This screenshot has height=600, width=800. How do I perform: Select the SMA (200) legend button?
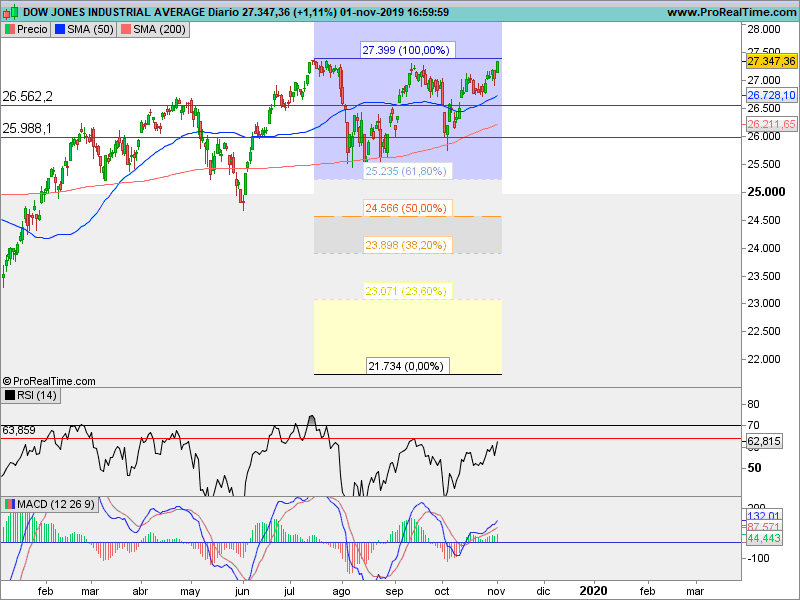(153, 30)
